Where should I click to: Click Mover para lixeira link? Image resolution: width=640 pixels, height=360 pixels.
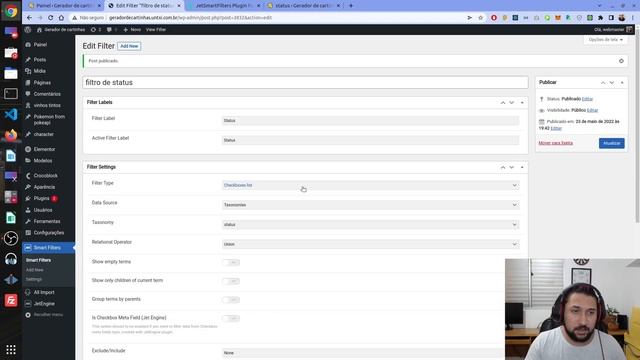pos(556,143)
